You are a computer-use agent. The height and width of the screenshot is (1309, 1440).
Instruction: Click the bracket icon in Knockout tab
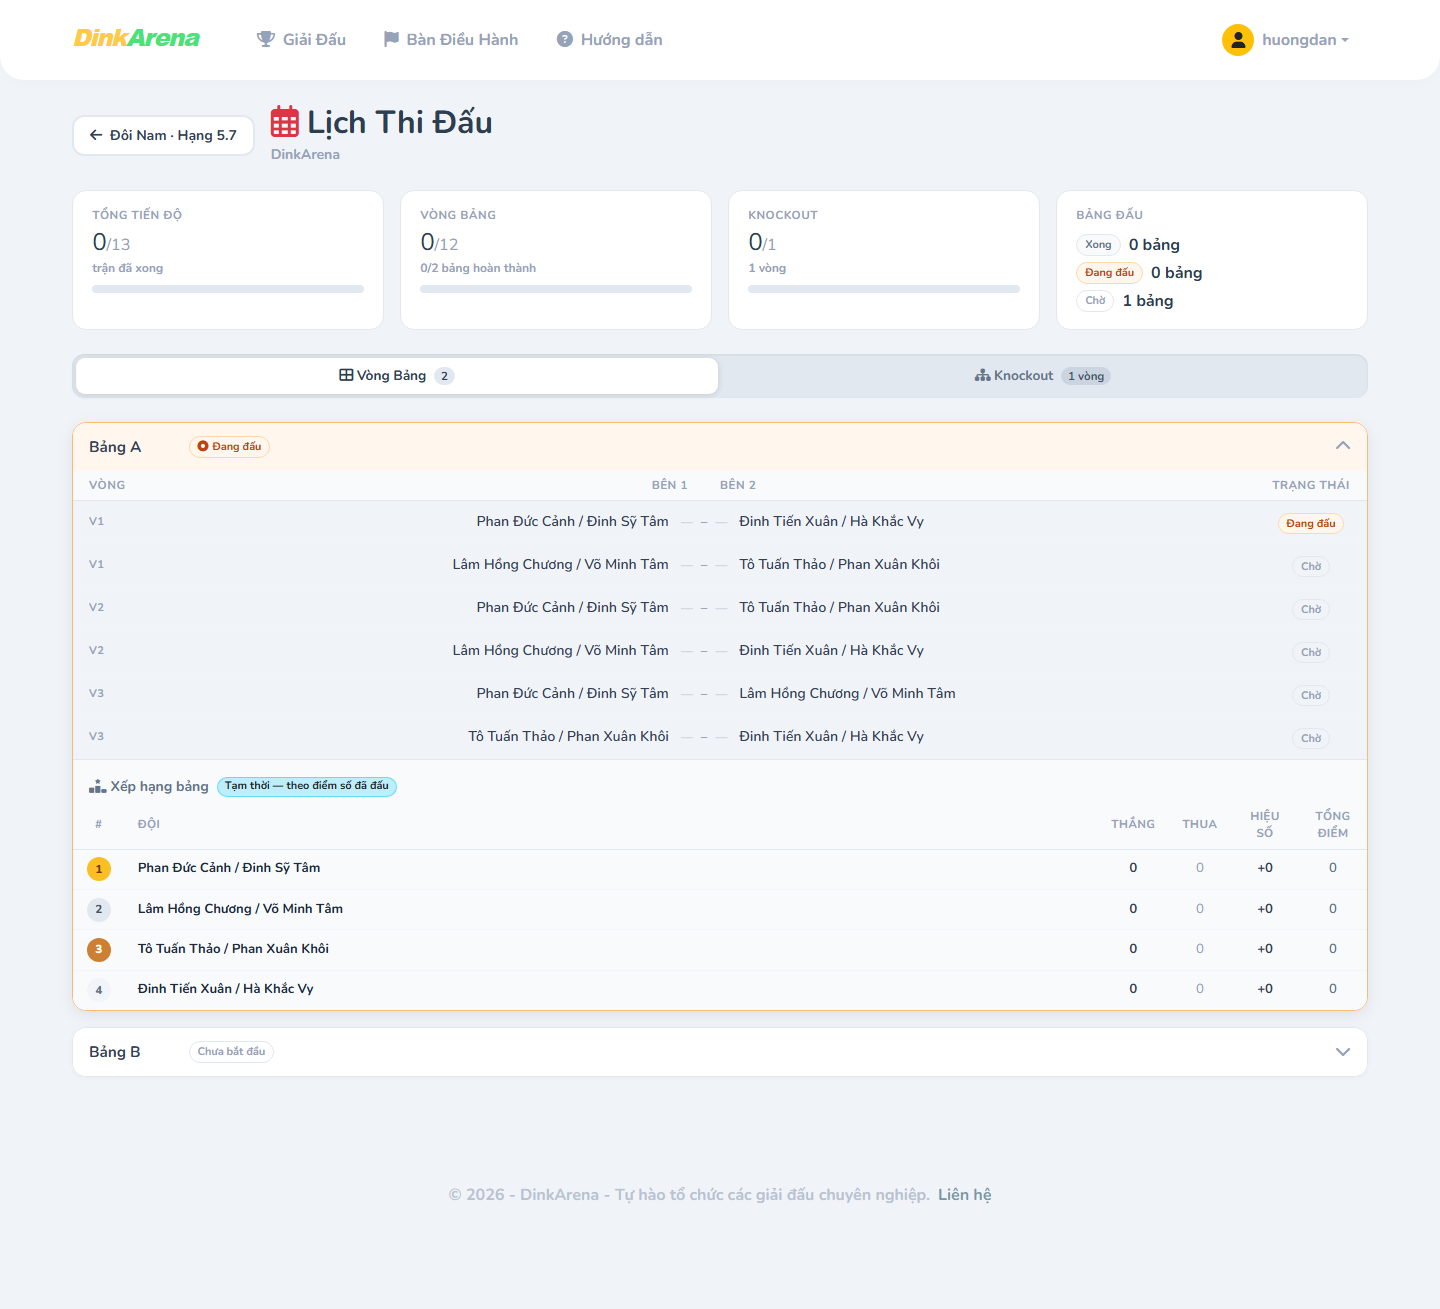click(x=983, y=375)
